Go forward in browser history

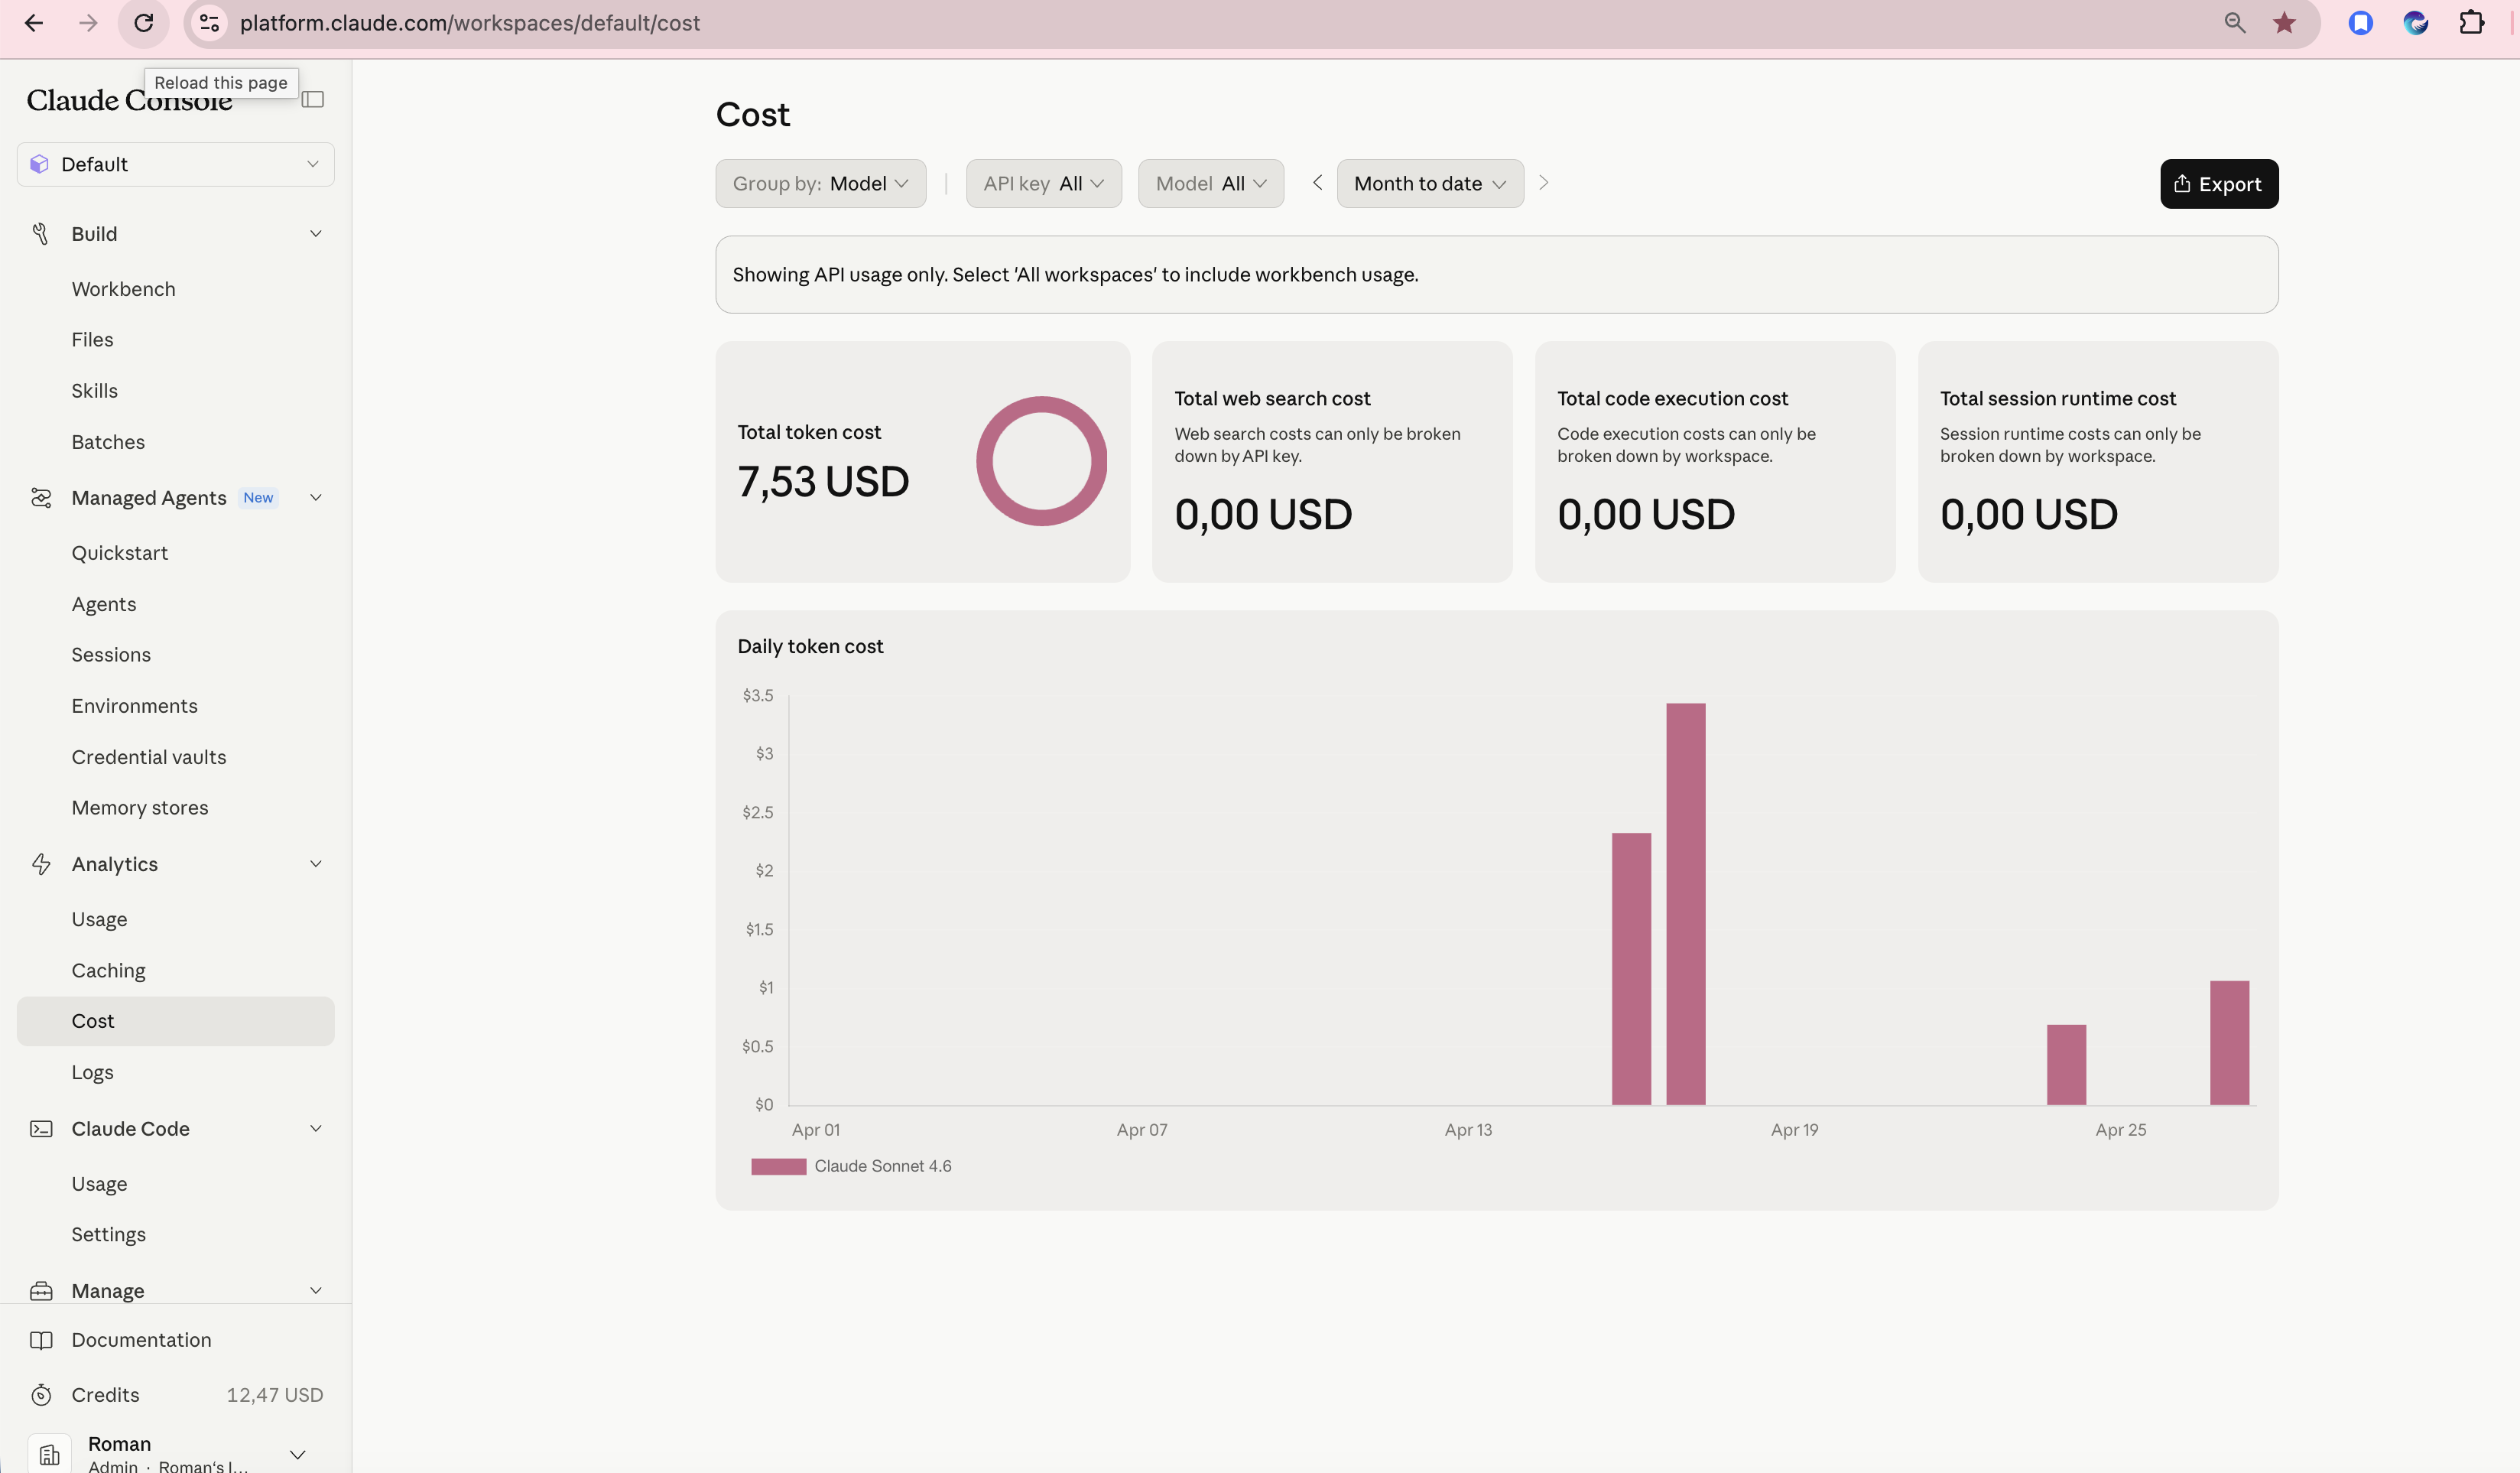[x=89, y=23]
